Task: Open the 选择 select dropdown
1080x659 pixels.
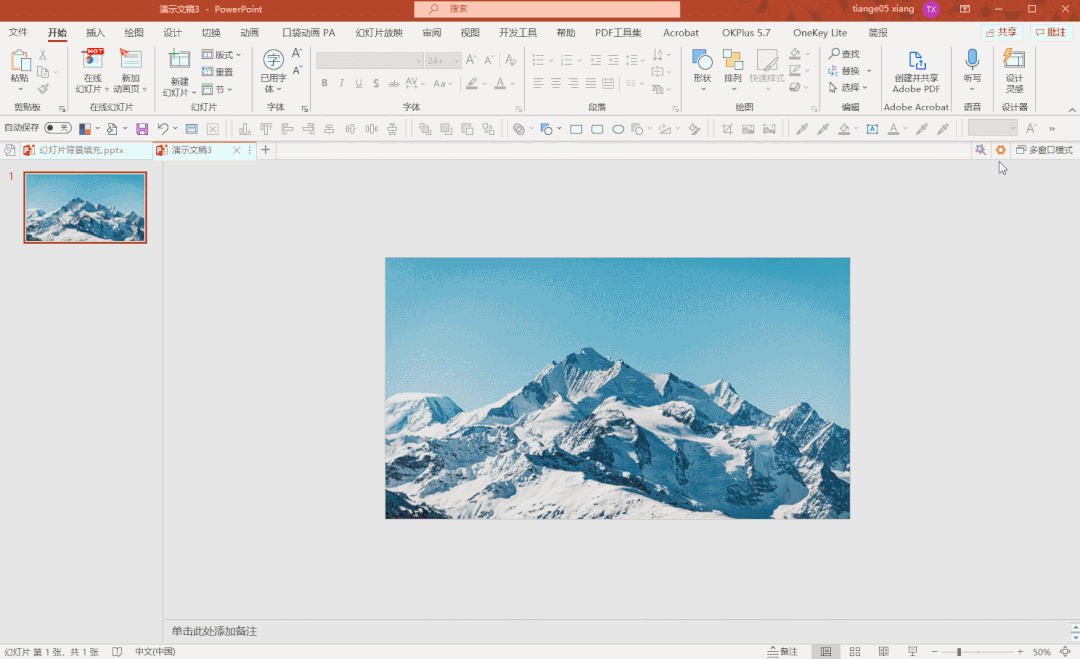Action: (851, 88)
